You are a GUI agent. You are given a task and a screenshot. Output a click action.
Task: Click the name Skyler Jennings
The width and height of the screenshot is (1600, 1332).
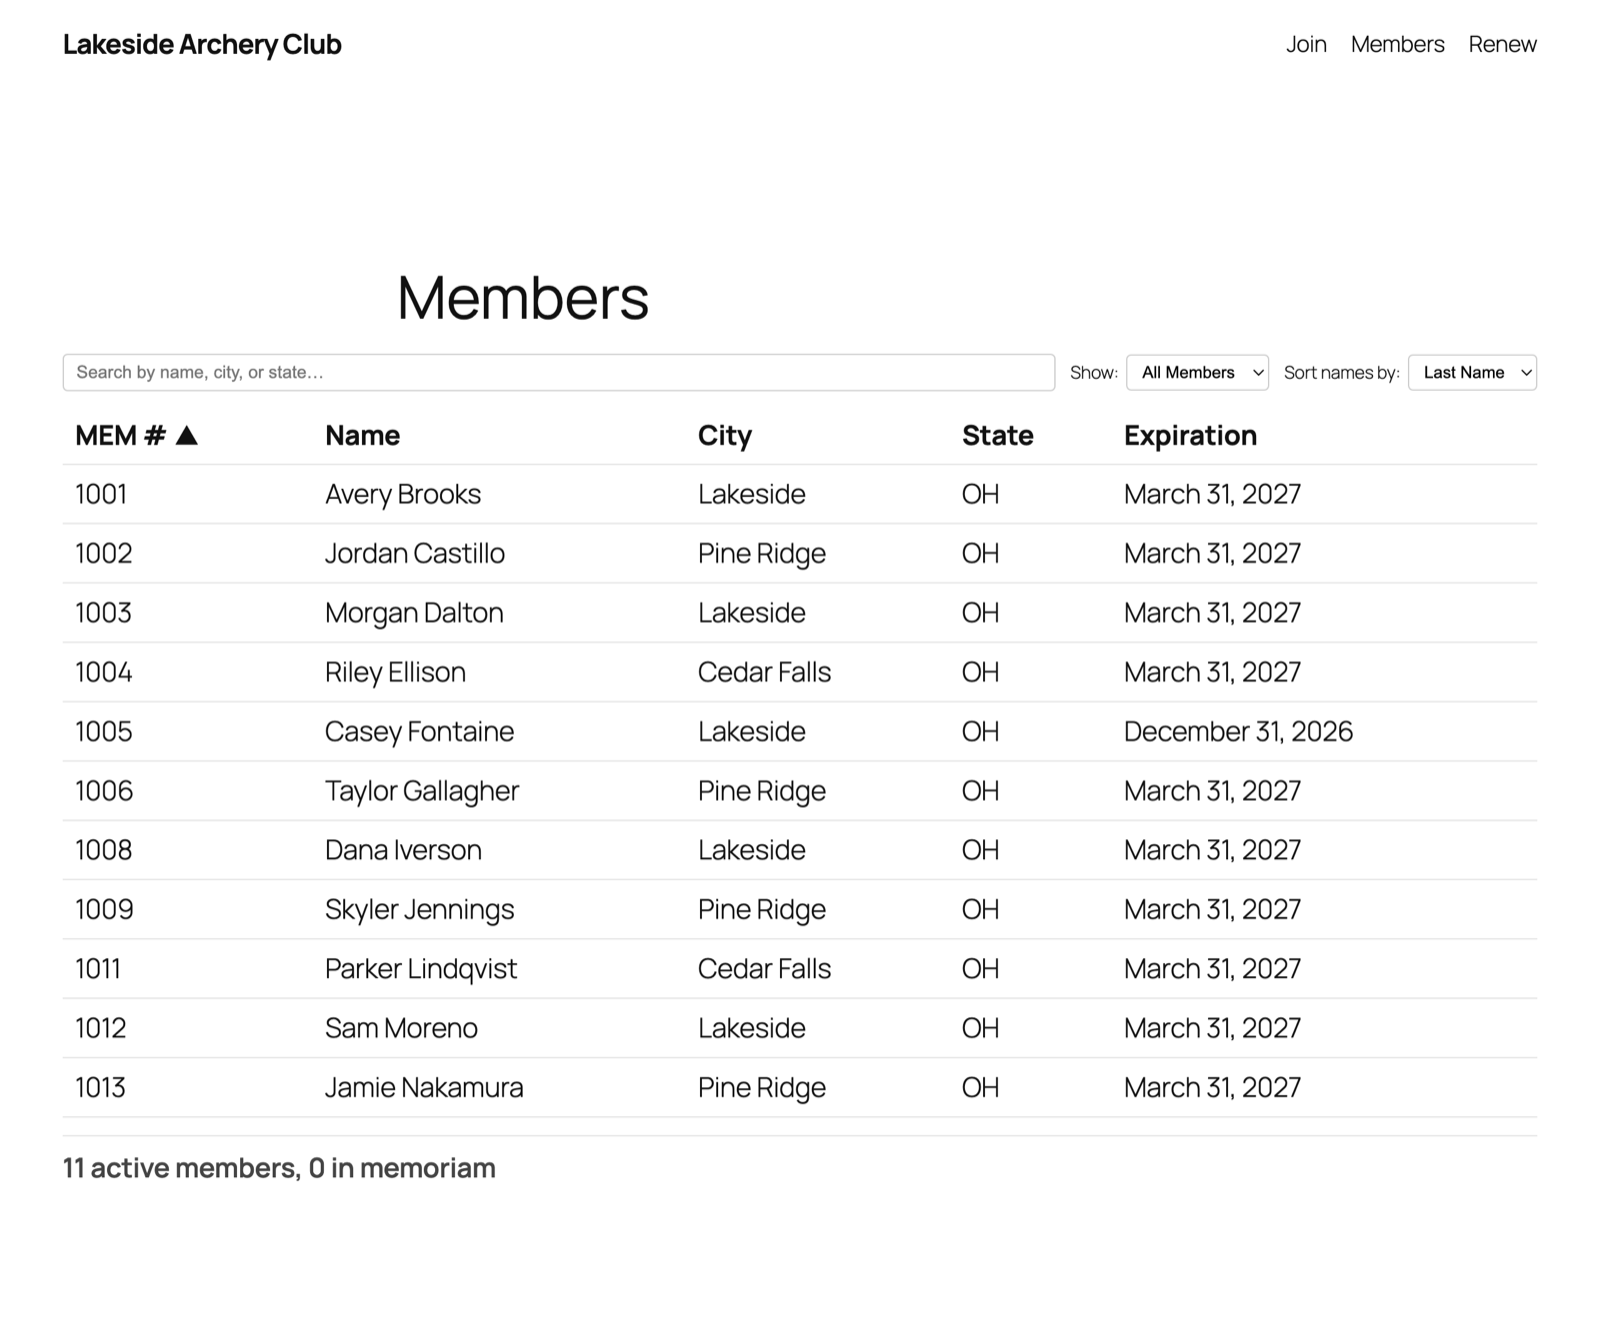[419, 909]
